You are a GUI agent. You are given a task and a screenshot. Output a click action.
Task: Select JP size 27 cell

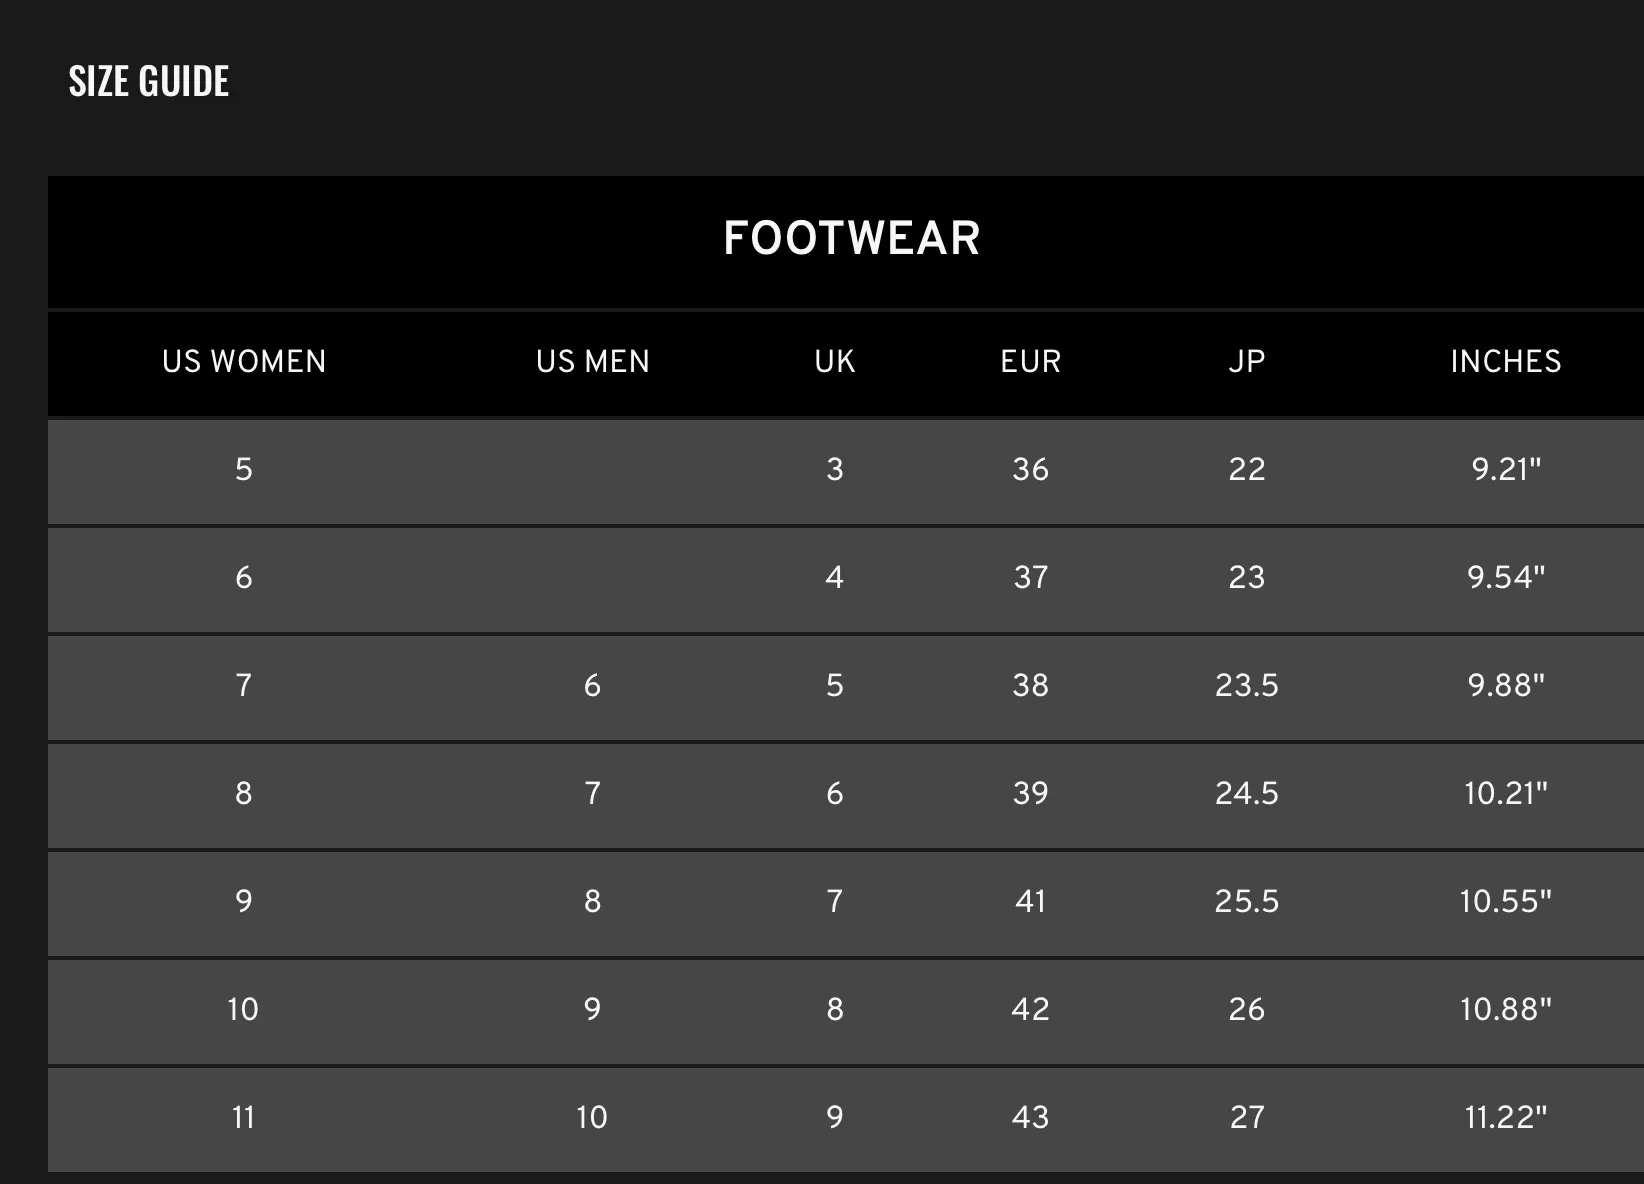coord(1247,1117)
